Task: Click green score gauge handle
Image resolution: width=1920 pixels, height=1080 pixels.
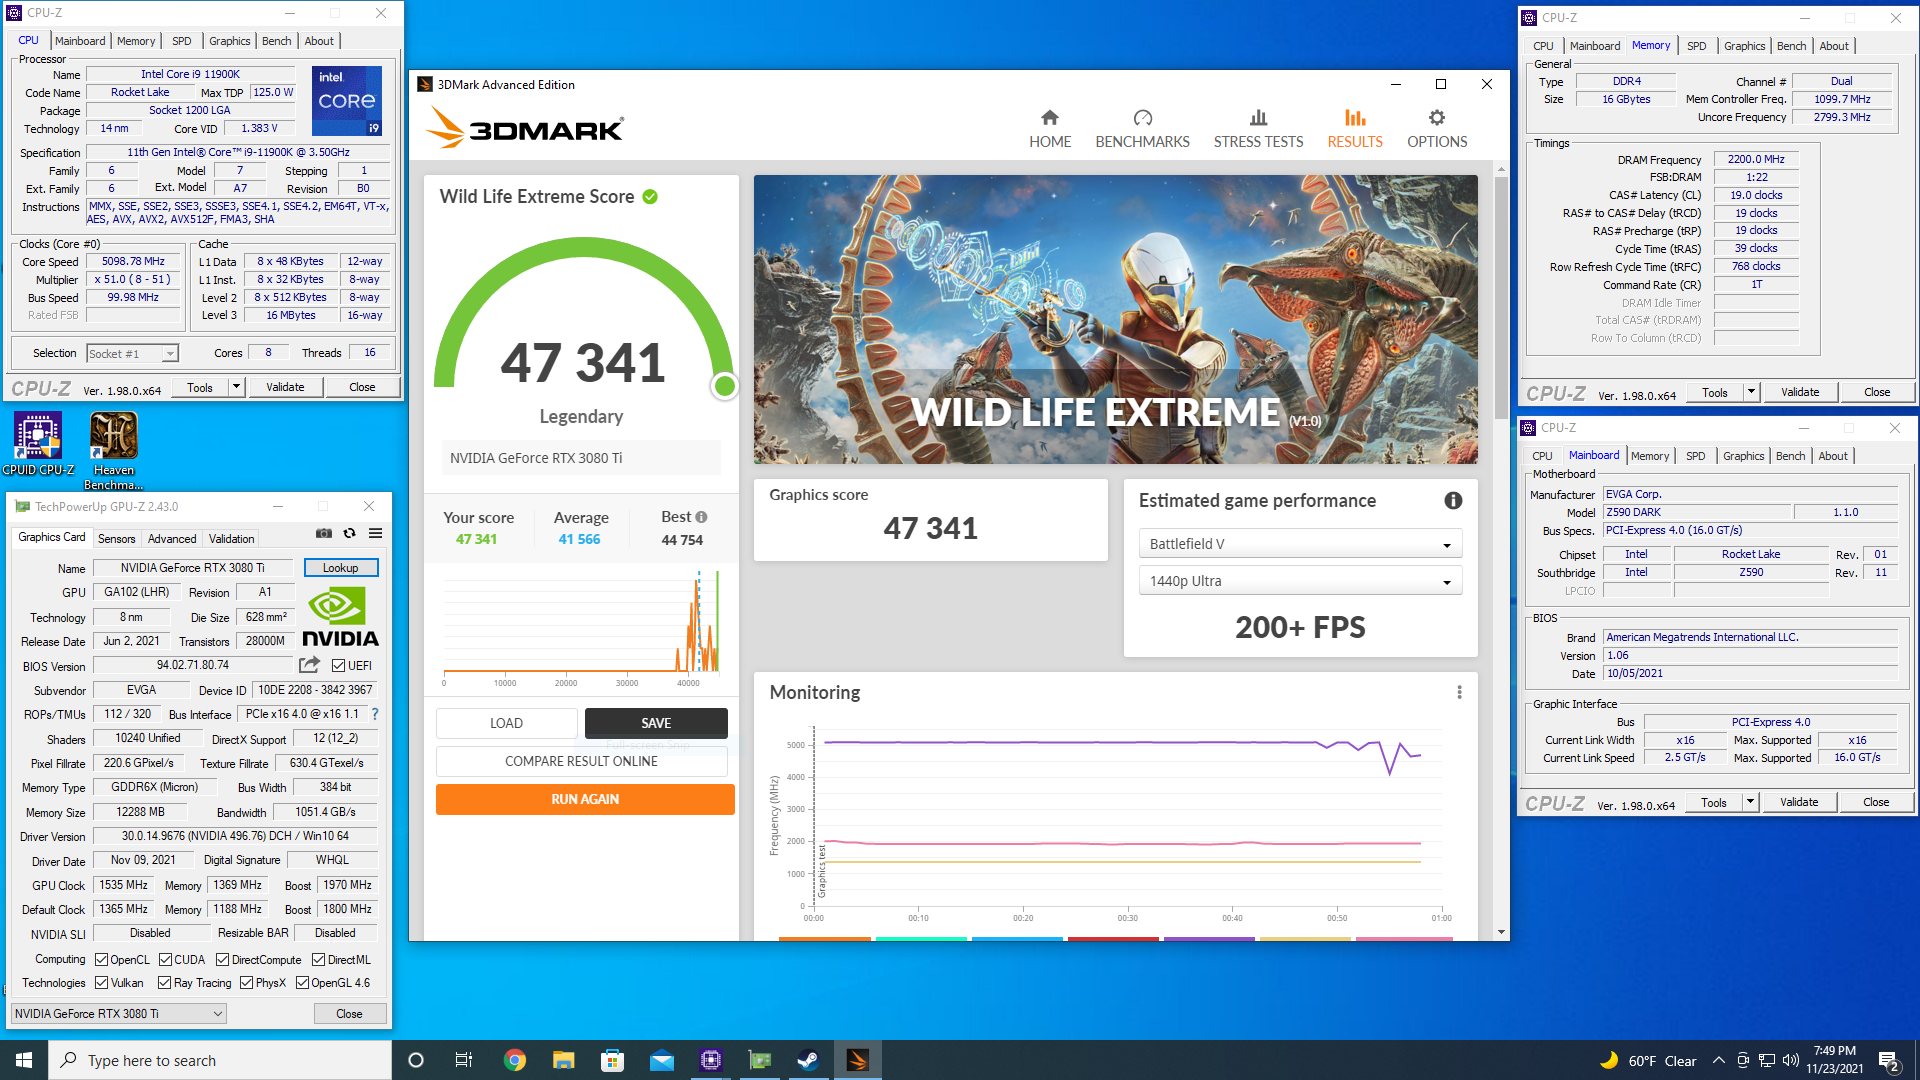Action: [724, 385]
